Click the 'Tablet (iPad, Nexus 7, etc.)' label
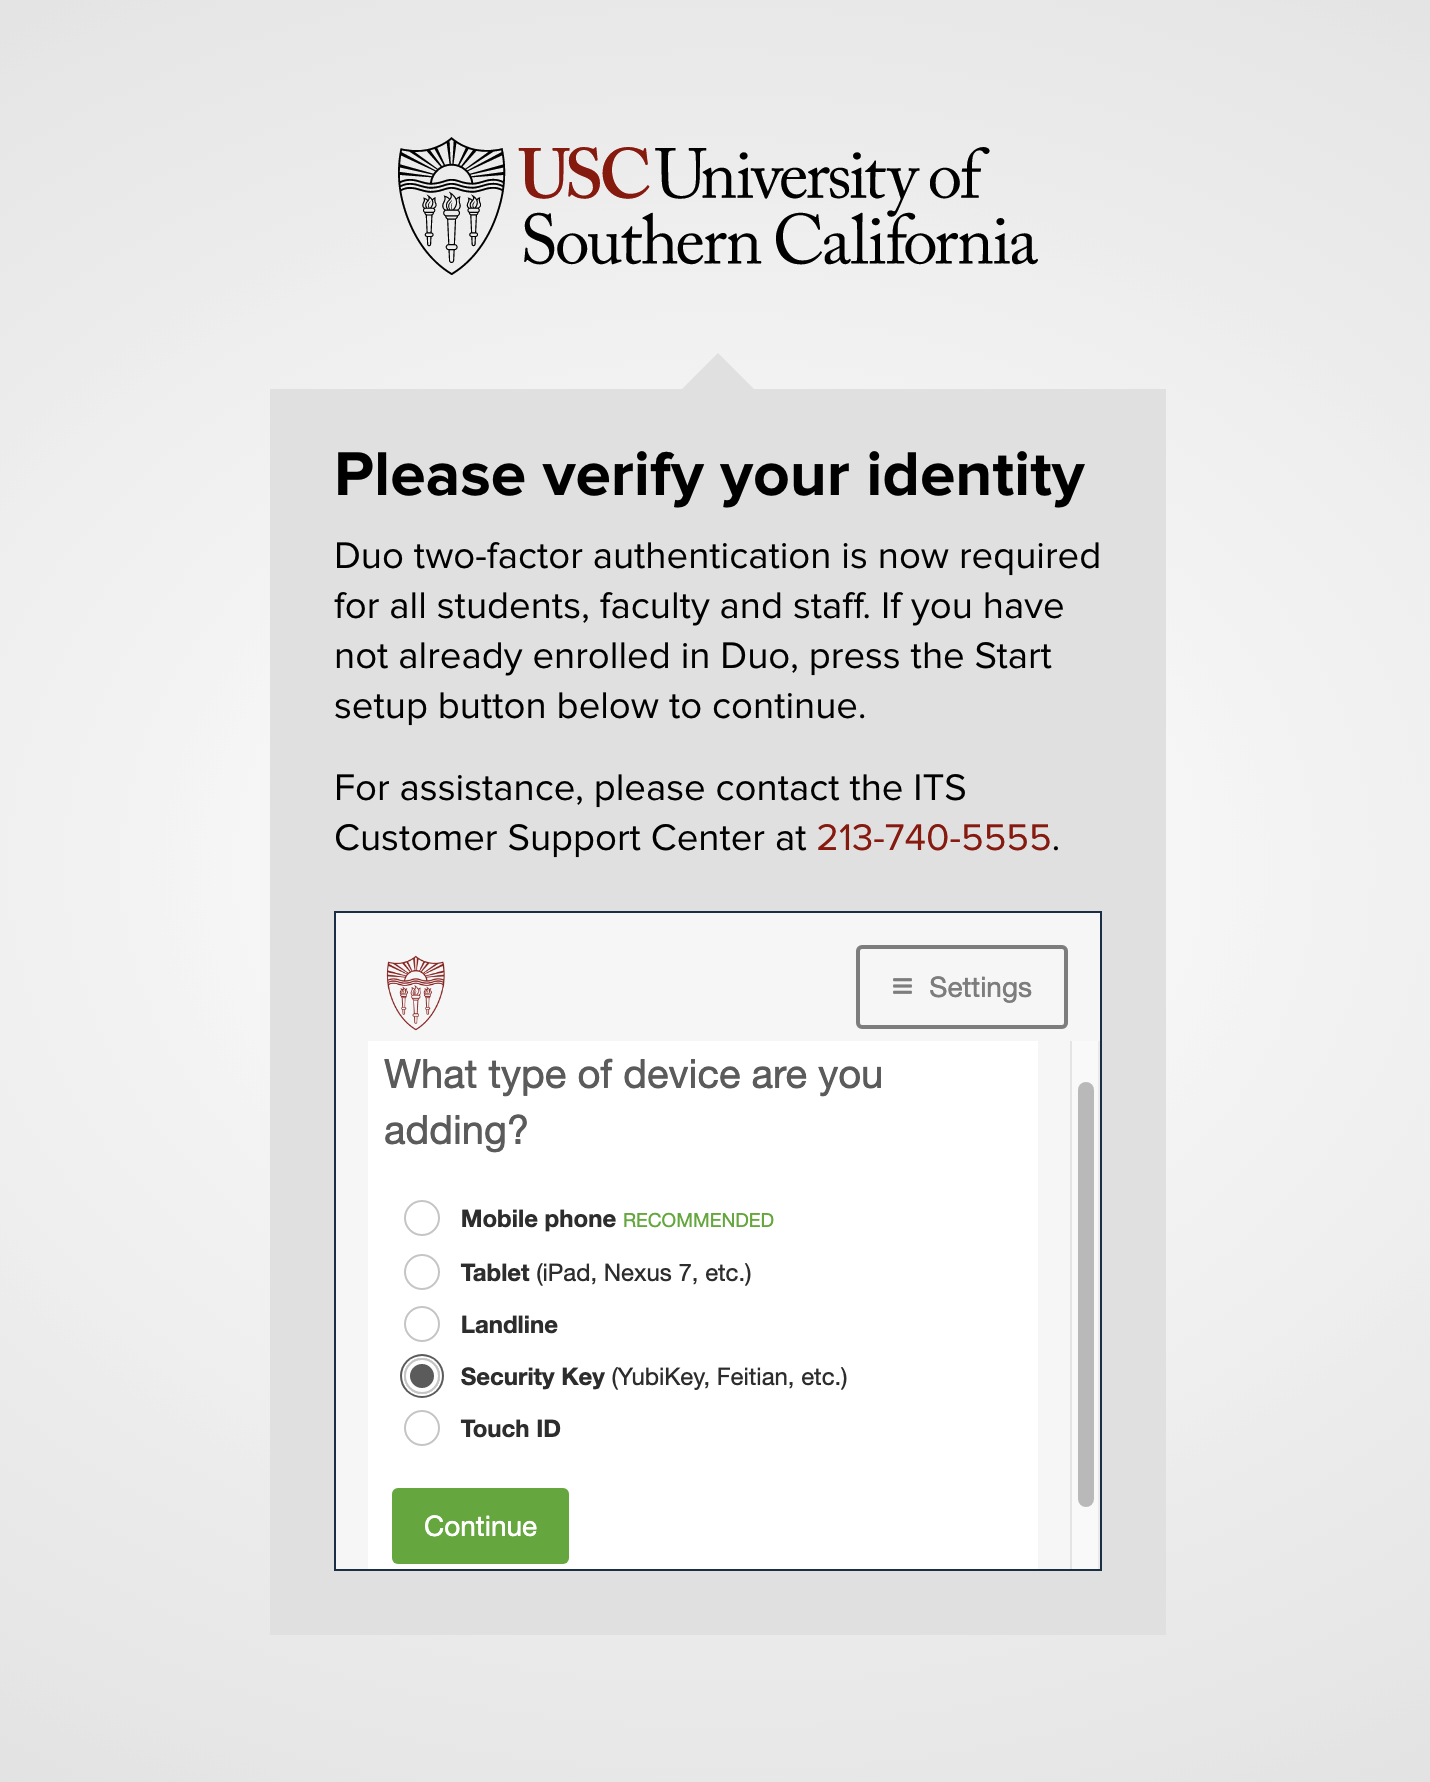This screenshot has width=1430, height=1782. [605, 1273]
